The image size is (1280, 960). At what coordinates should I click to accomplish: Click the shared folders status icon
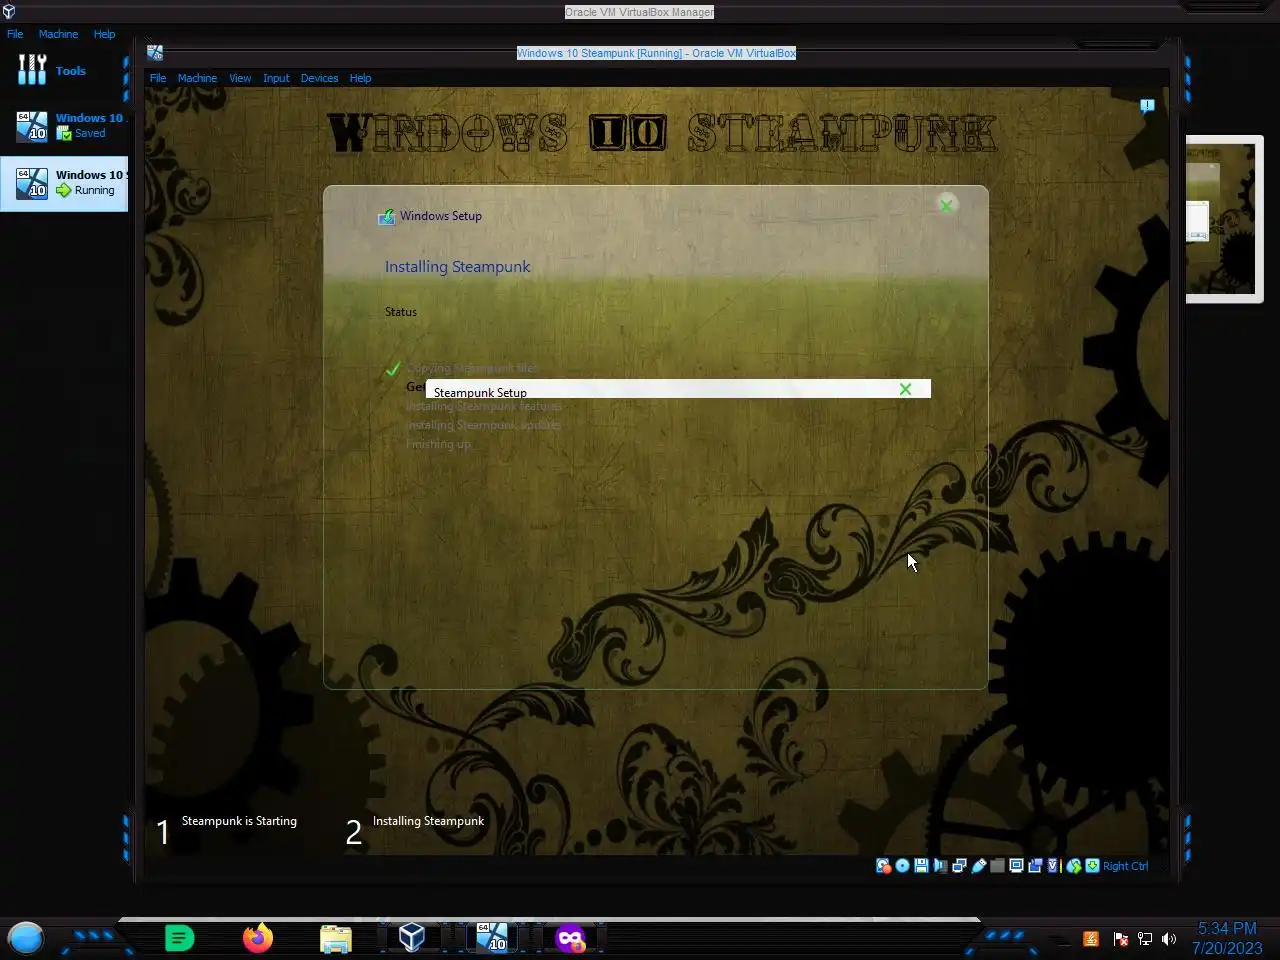pyautogui.click(x=997, y=866)
